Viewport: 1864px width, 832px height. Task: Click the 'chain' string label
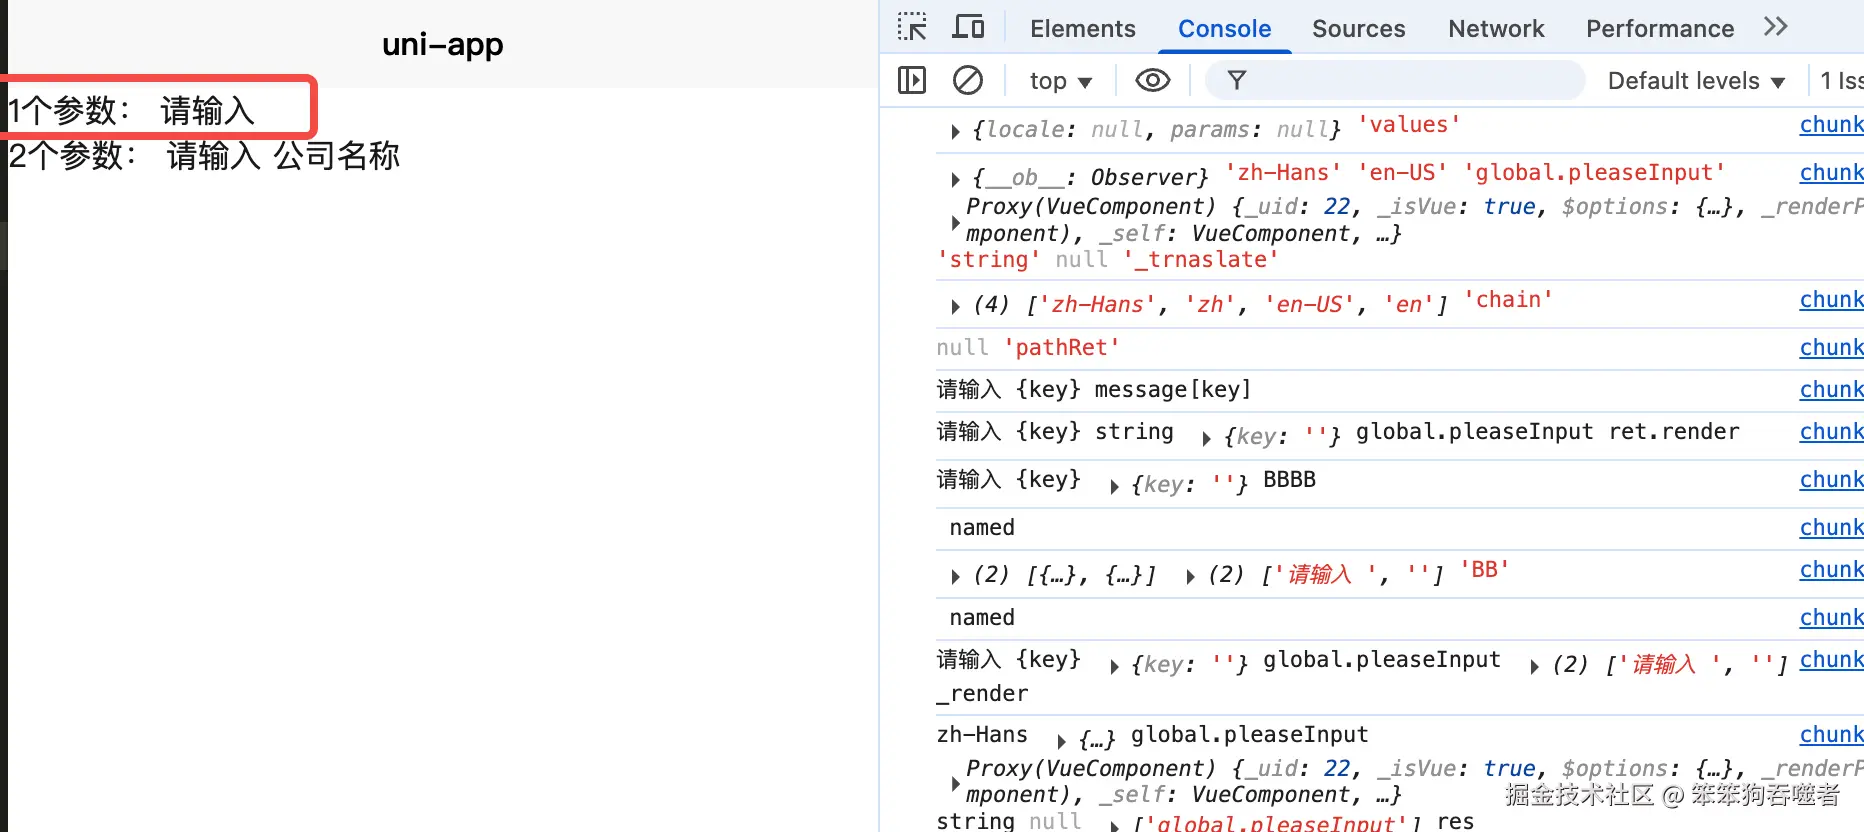pos(1508,300)
